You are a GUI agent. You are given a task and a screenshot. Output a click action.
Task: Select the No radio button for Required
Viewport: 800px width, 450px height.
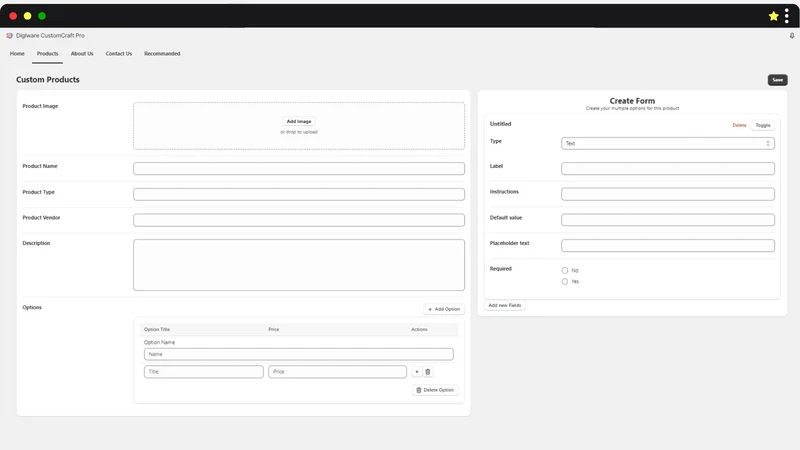[565, 270]
